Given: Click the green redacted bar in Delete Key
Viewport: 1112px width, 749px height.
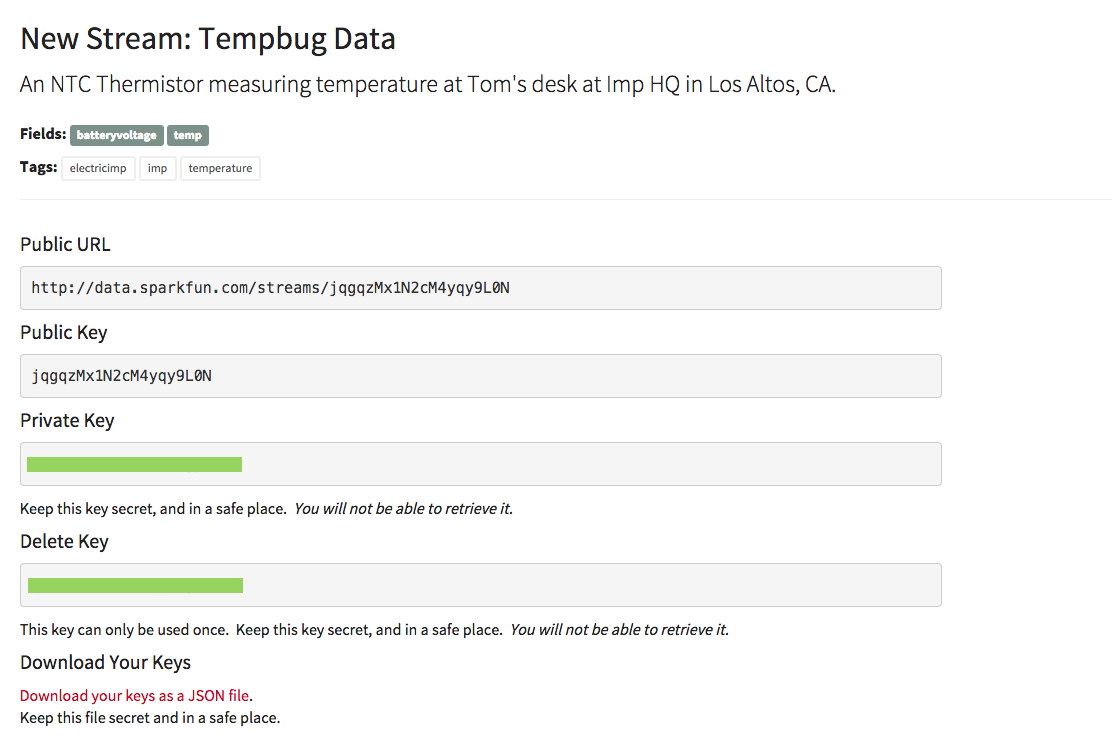Looking at the screenshot, I should tap(135, 585).
